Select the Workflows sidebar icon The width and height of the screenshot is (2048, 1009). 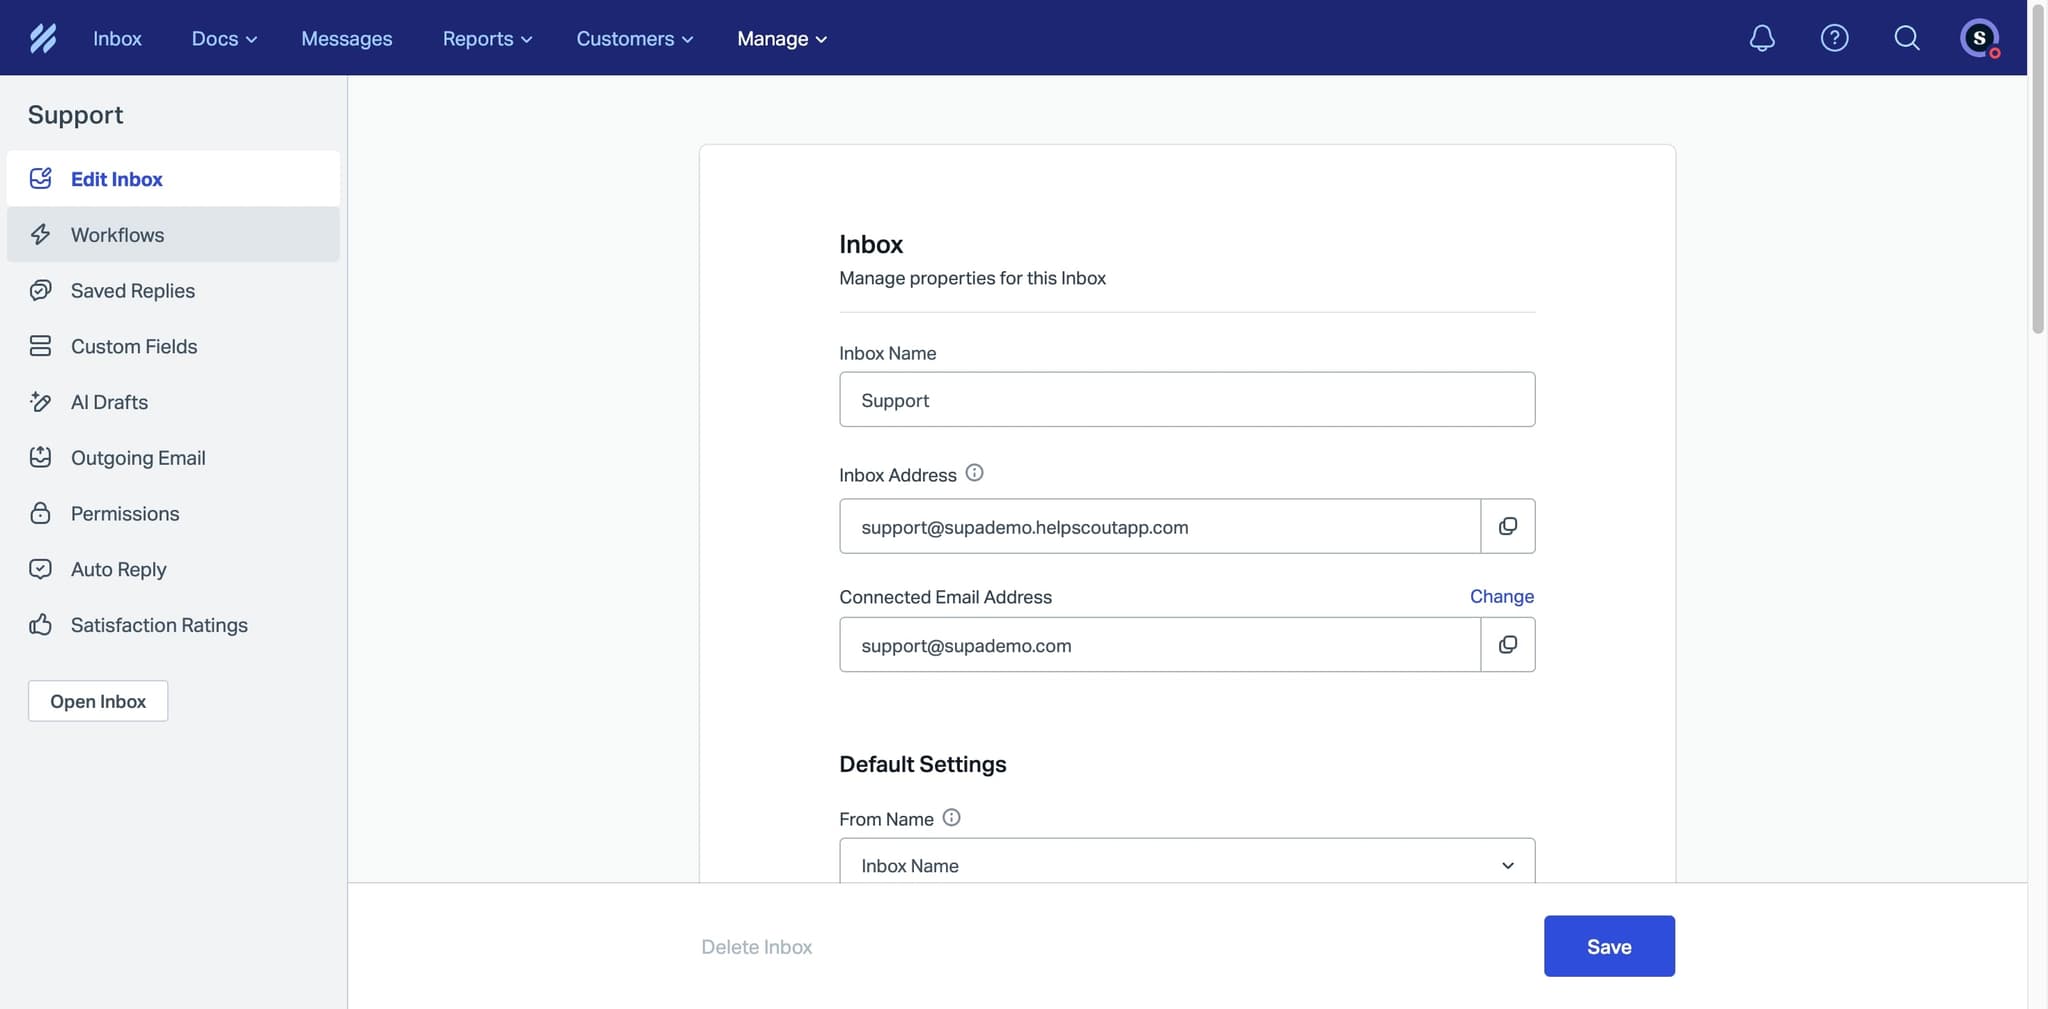(40, 234)
